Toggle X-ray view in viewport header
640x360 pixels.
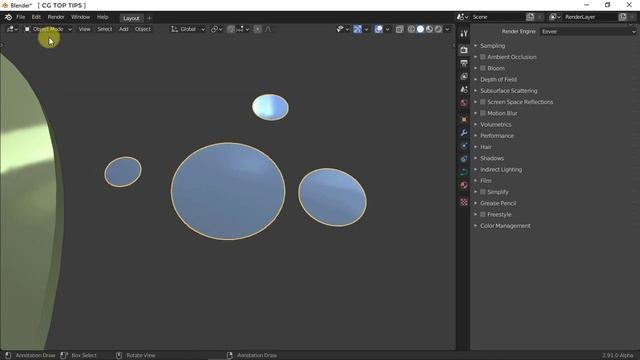[400, 29]
